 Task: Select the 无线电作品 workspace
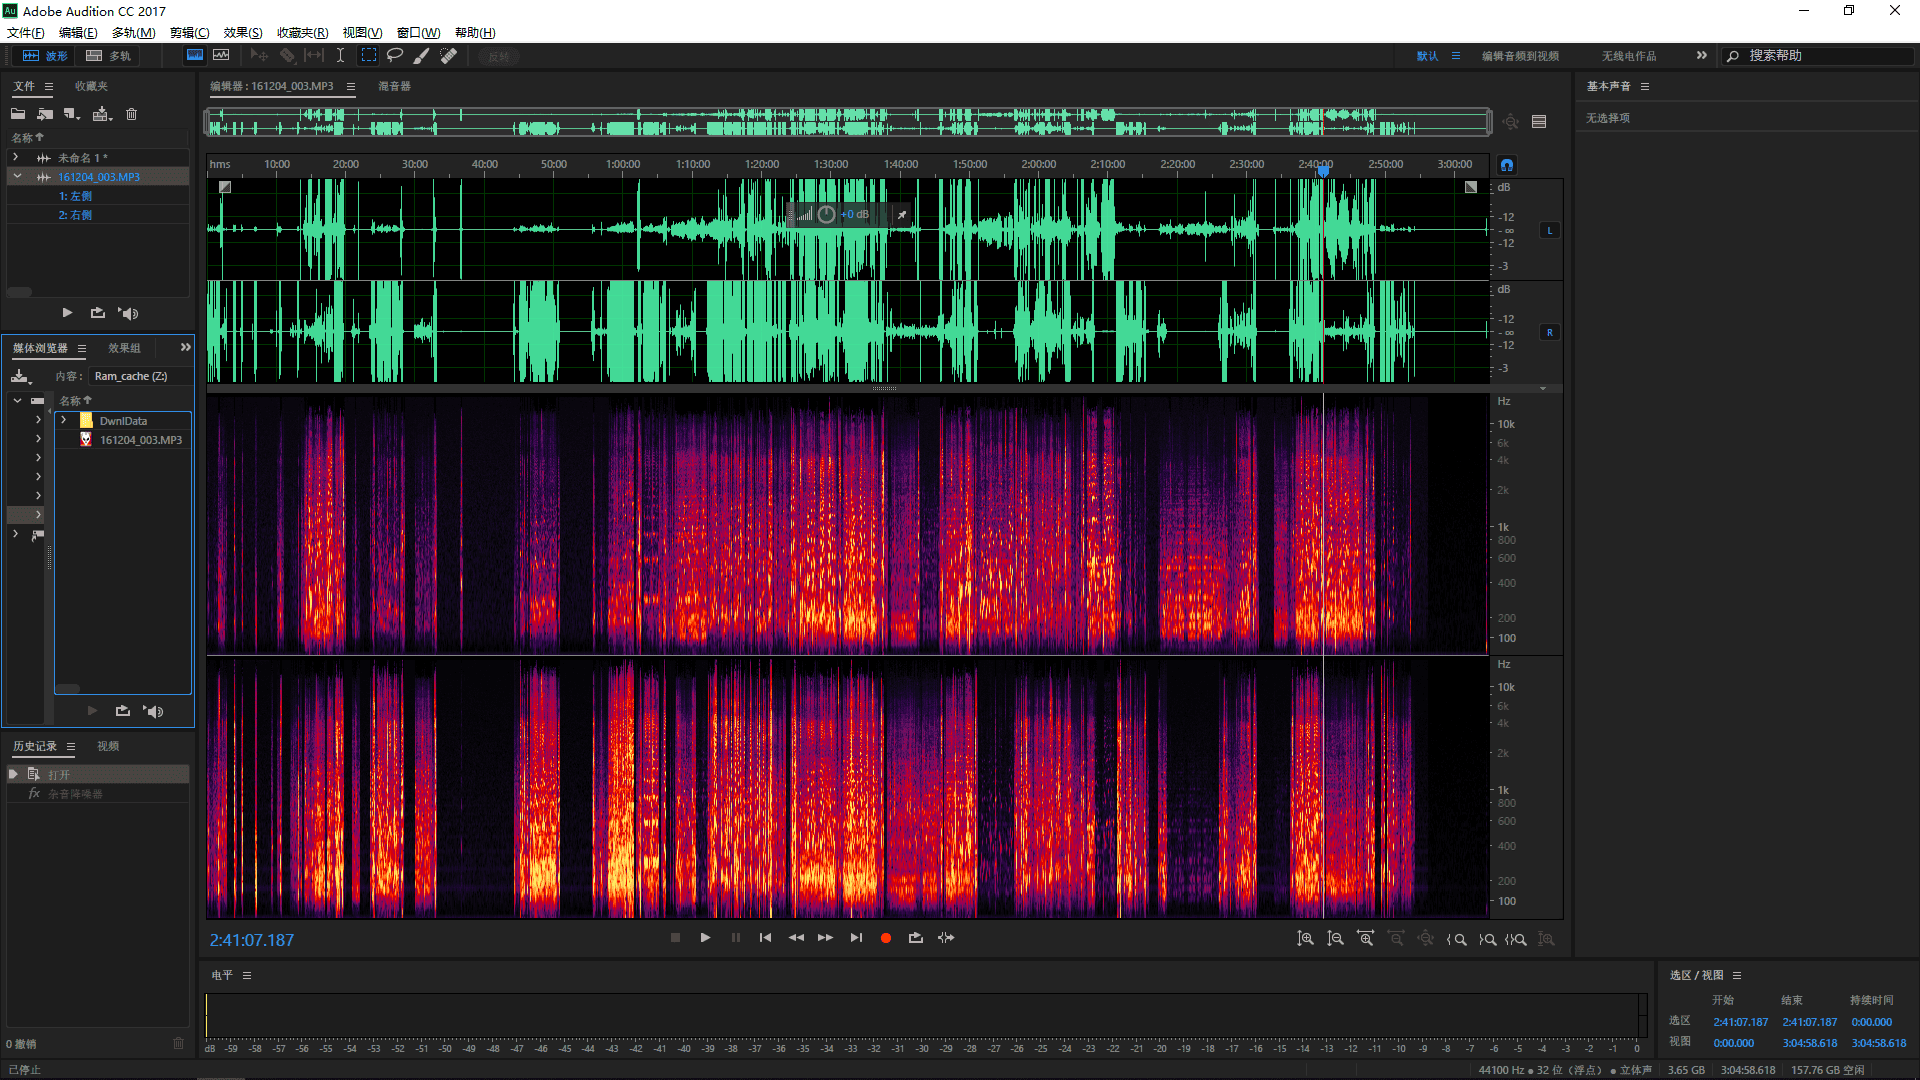click(1629, 56)
